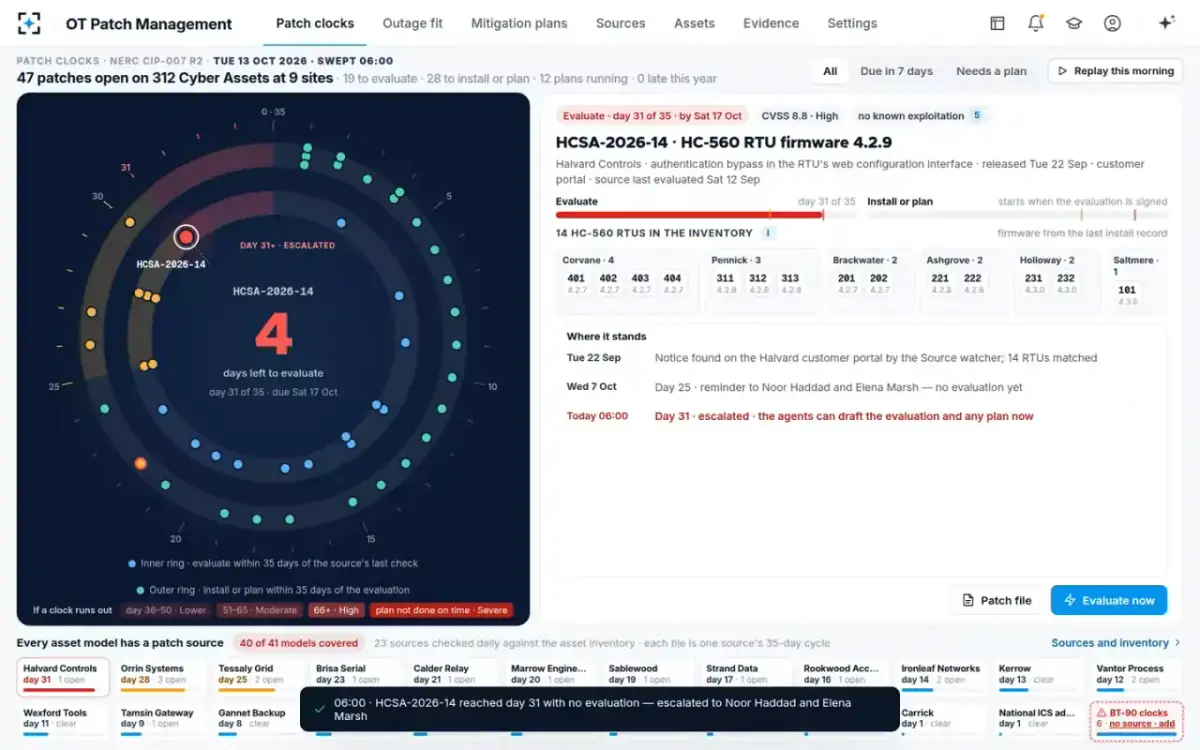Click the count badge after 'no known exploitation'
The height and width of the screenshot is (750, 1200).
(x=977, y=116)
